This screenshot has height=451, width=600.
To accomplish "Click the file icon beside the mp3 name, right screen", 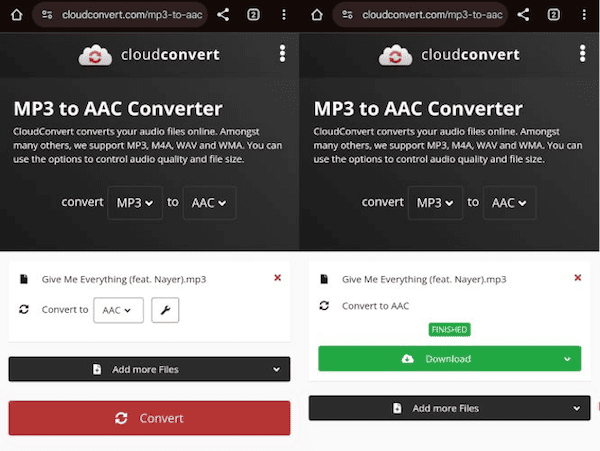I will tap(324, 279).
